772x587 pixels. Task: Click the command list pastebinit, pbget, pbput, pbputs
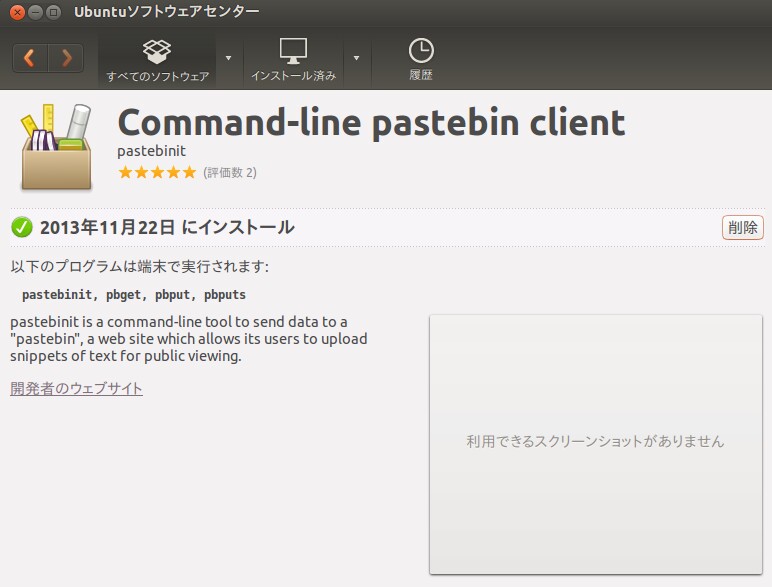tap(134, 295)
